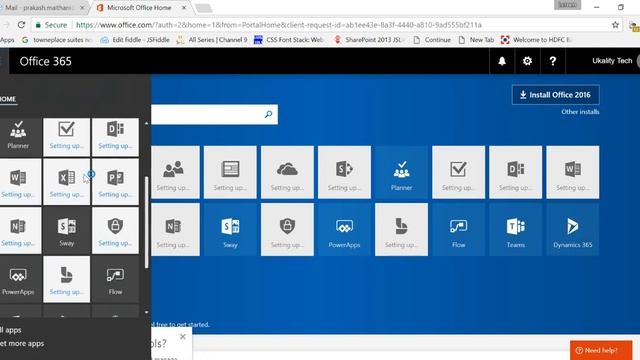Image resolution: width=640 pixels, height=360 pixels.
Task: Open Word tile in app launcher panel
Action: (x=18, y=182)
